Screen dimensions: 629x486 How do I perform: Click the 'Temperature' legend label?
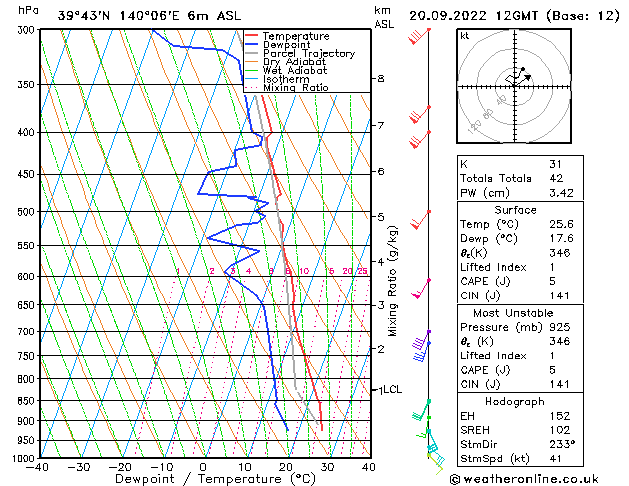296,36
